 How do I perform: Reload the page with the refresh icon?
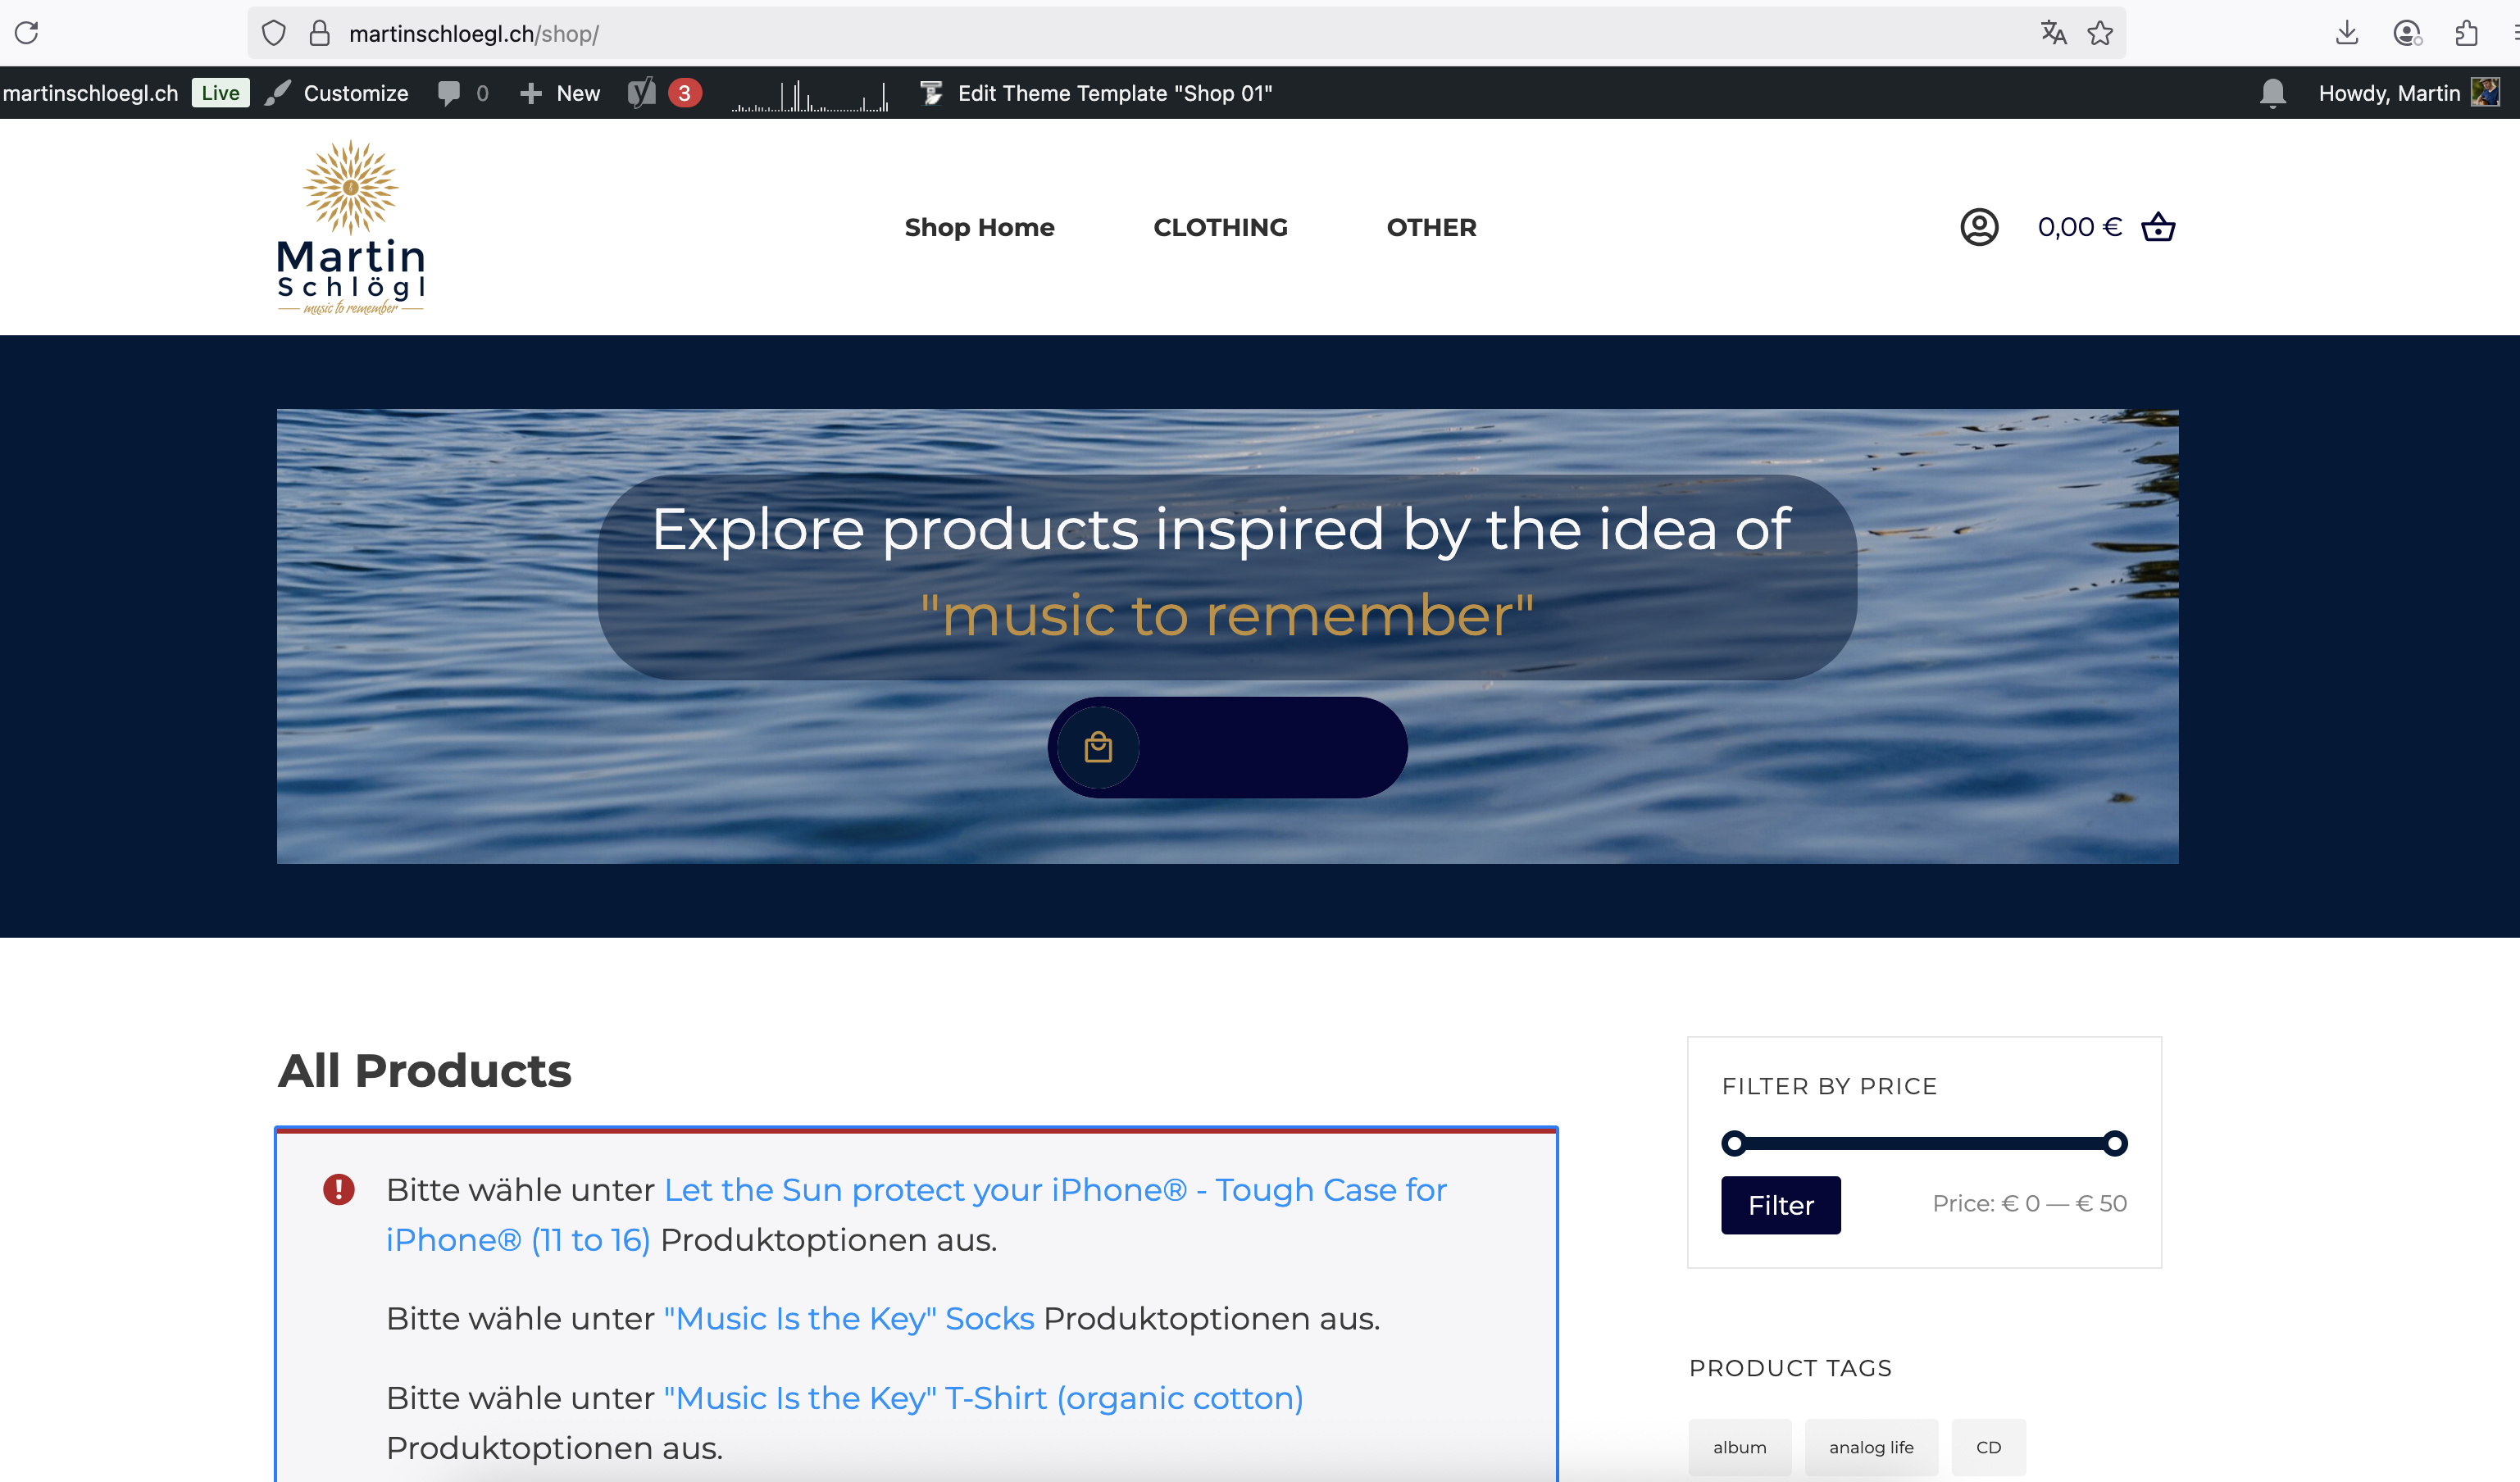pyautogui.click(x=27, y=33)
